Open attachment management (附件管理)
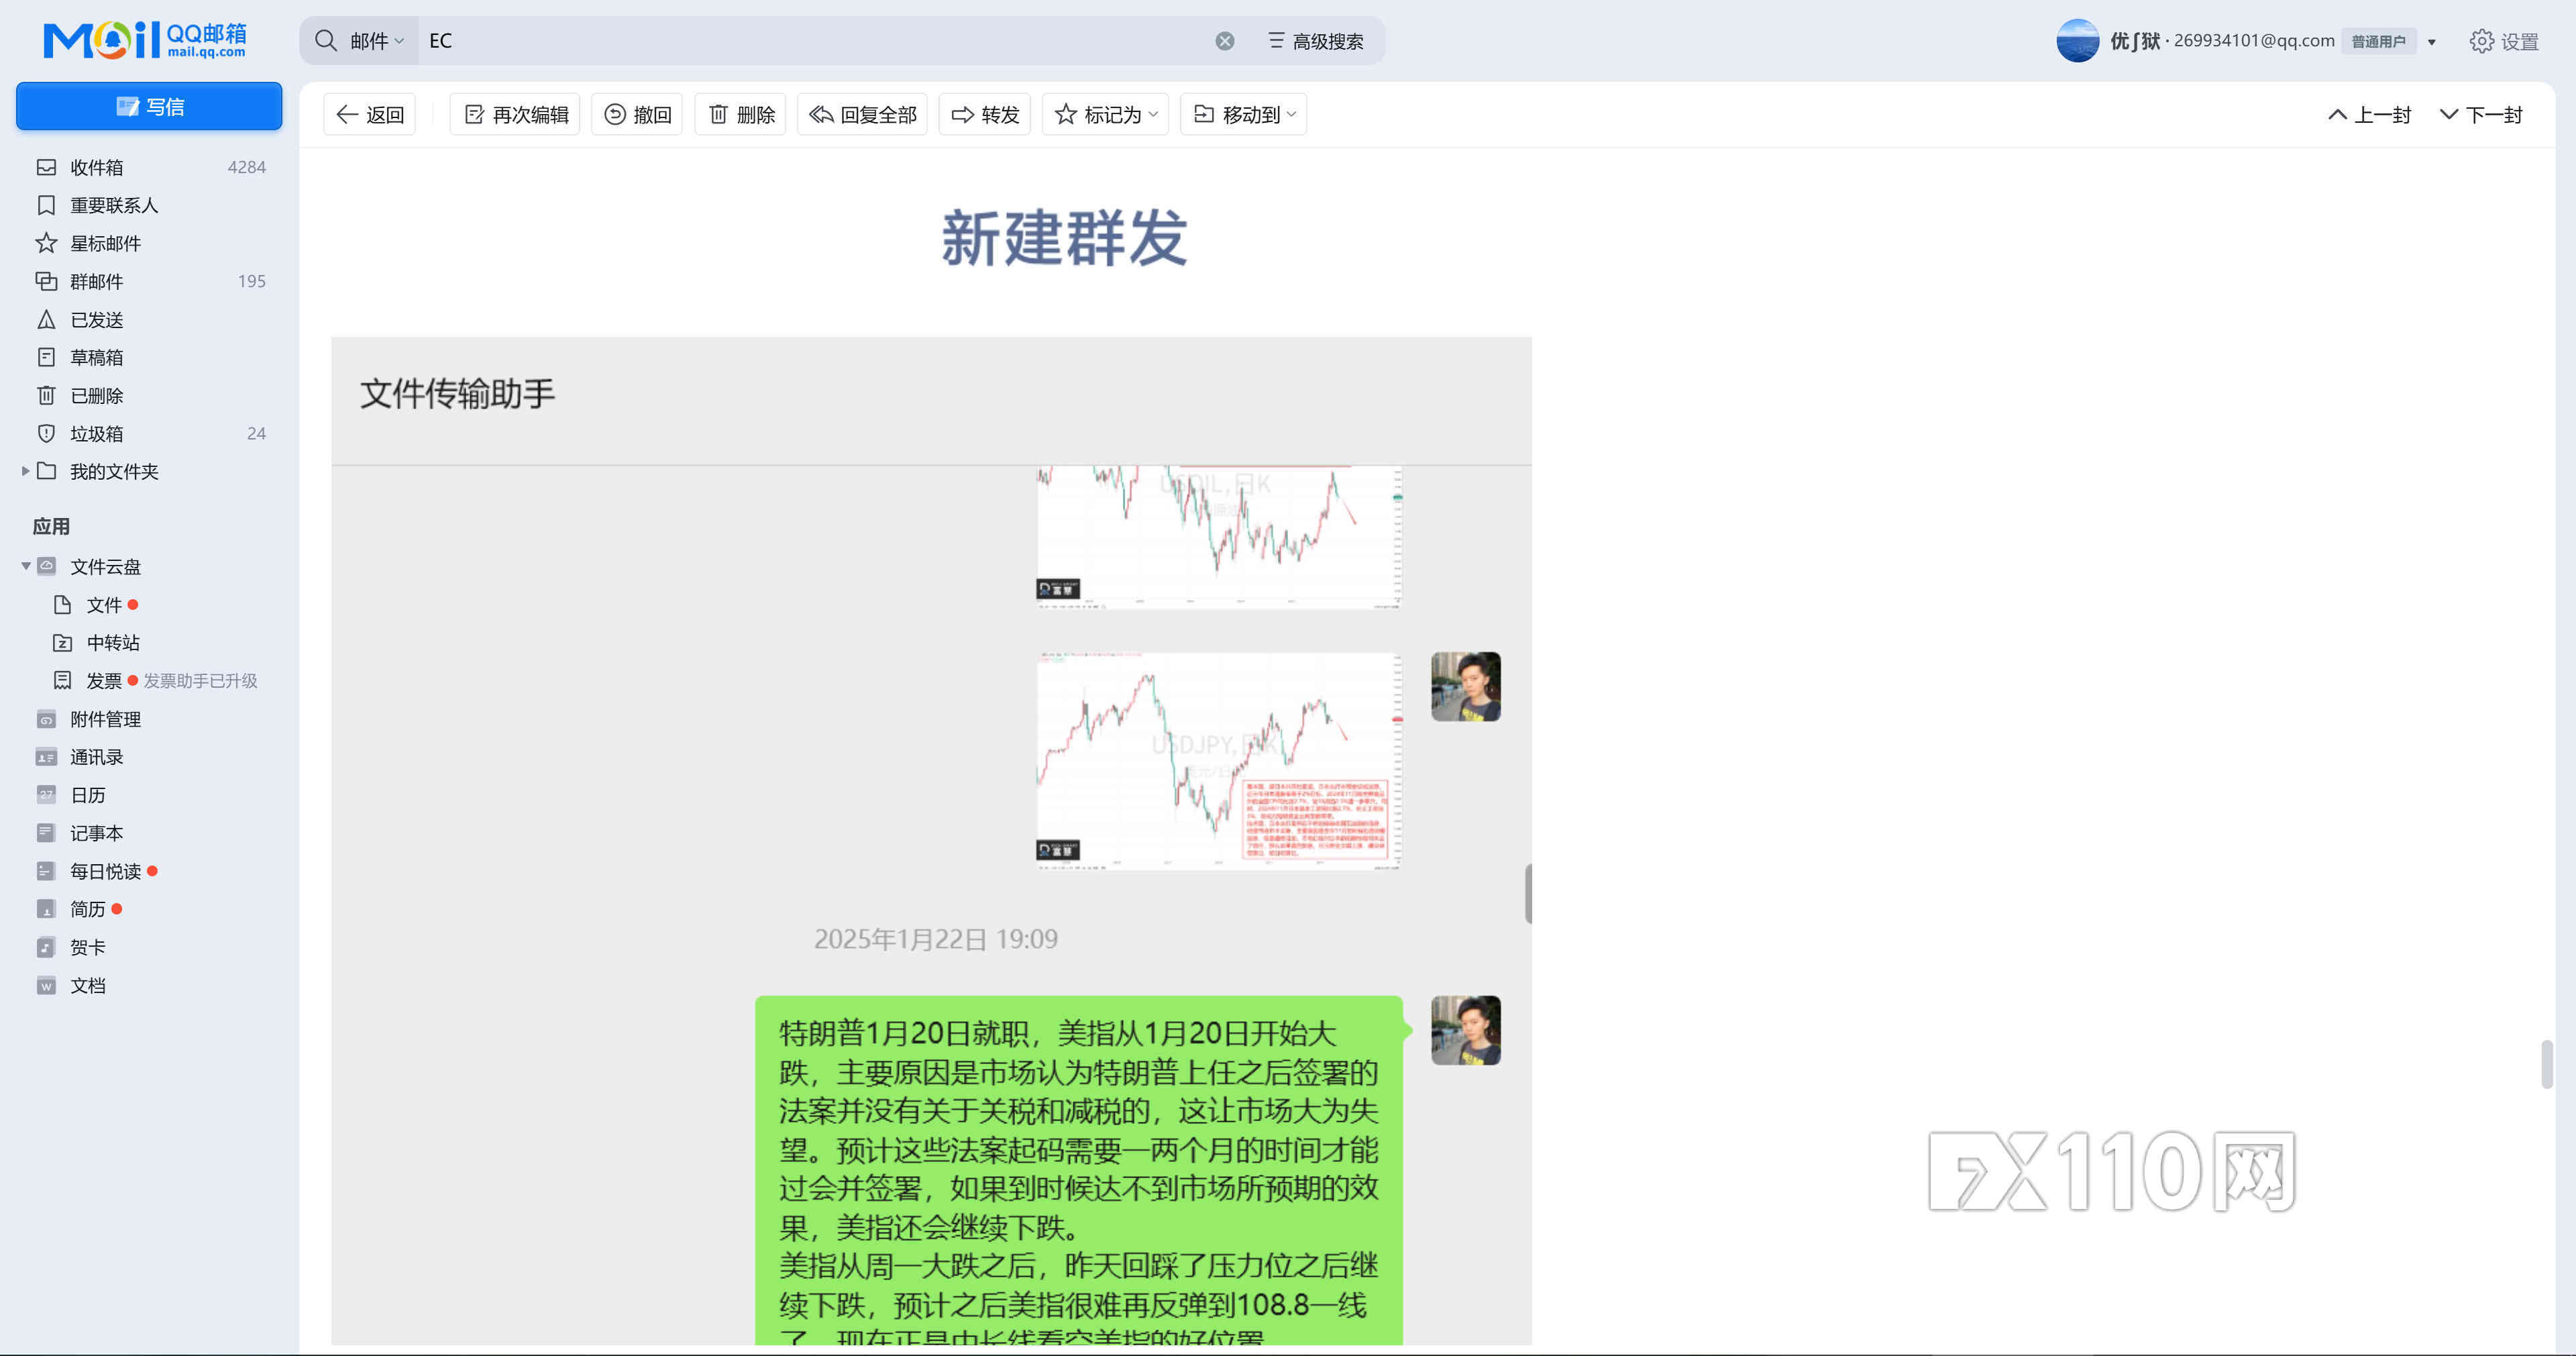The width and height of the screenshot is (2576, 1356). [x=105, y=719]
